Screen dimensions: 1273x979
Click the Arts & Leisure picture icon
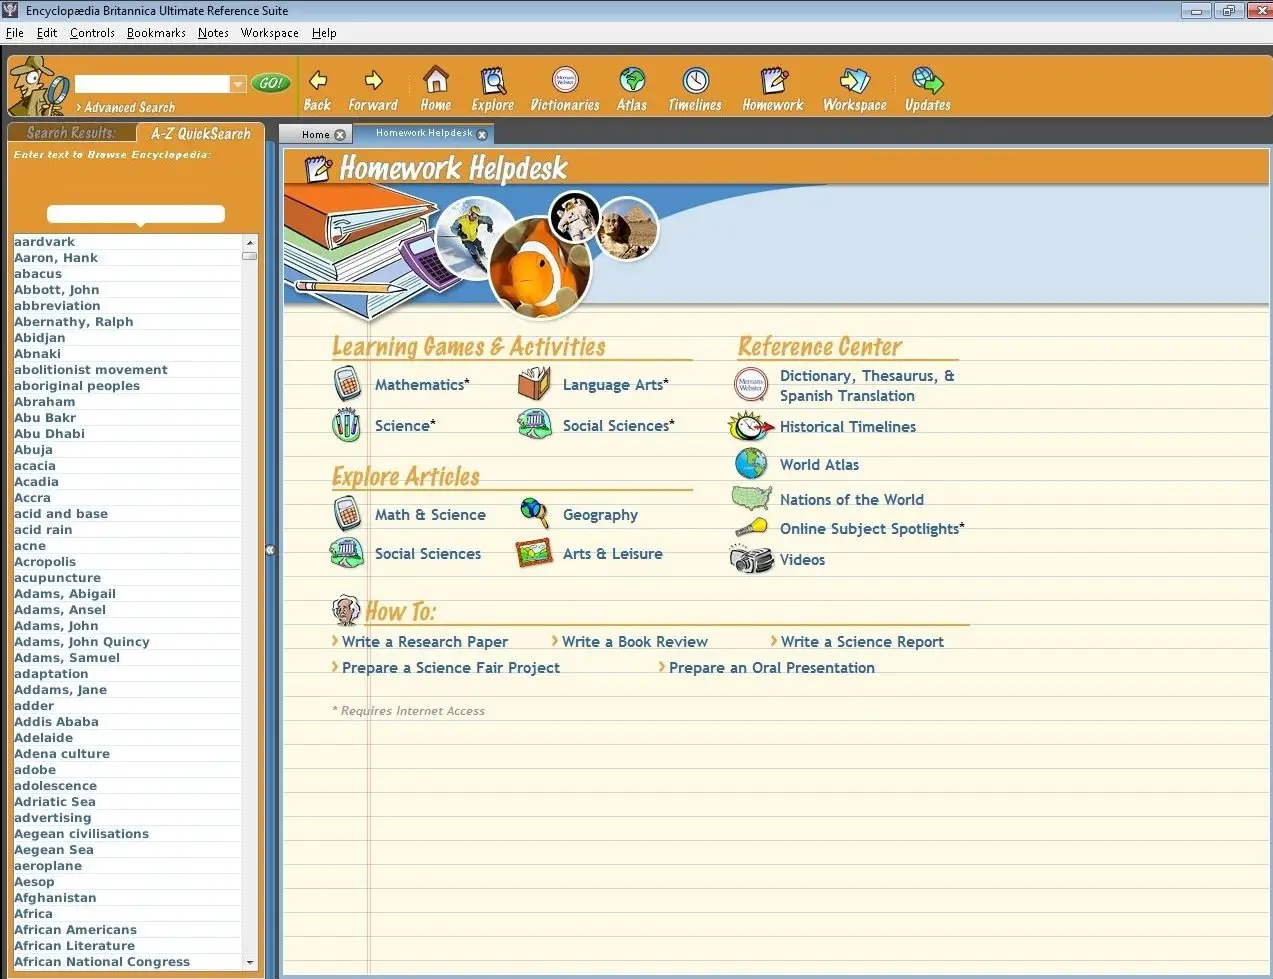534,553
